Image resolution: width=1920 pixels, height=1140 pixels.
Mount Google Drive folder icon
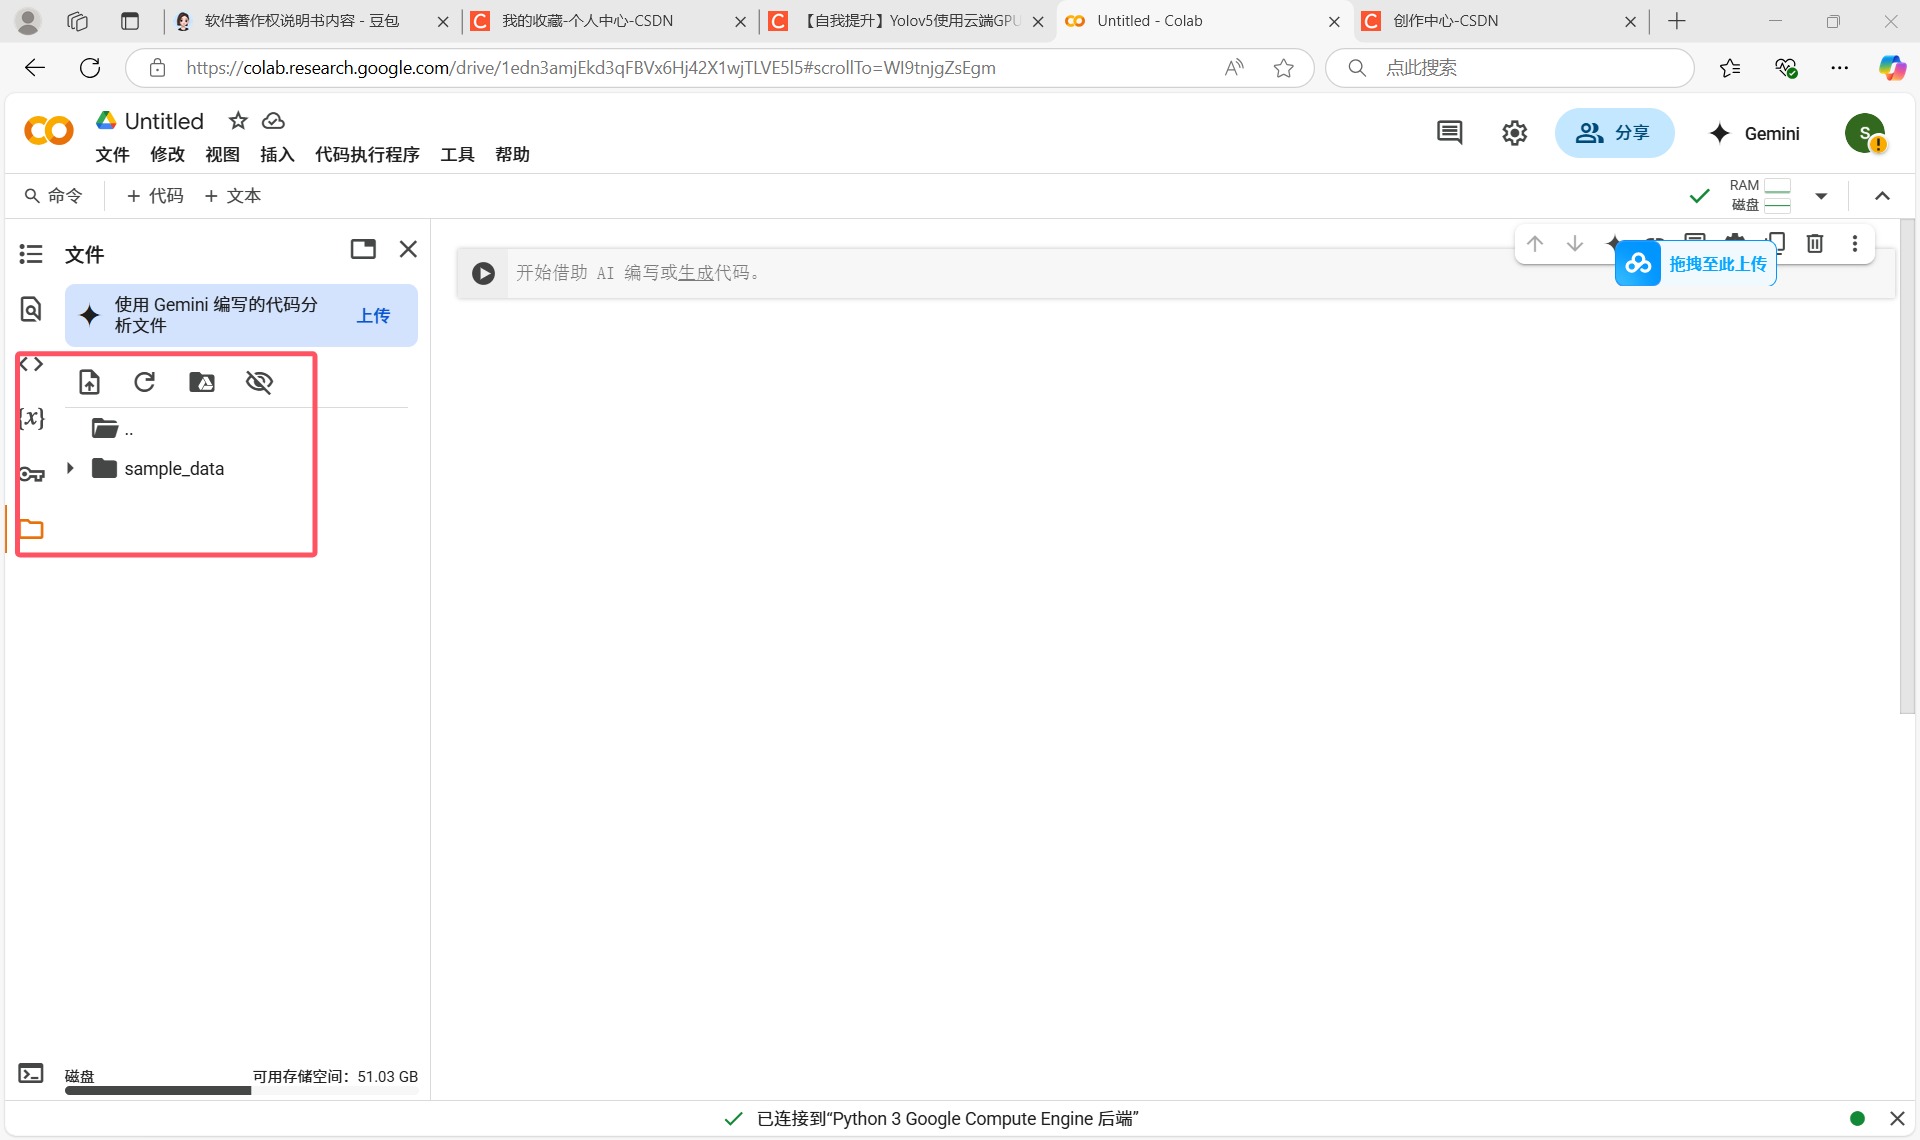point(202,382)
